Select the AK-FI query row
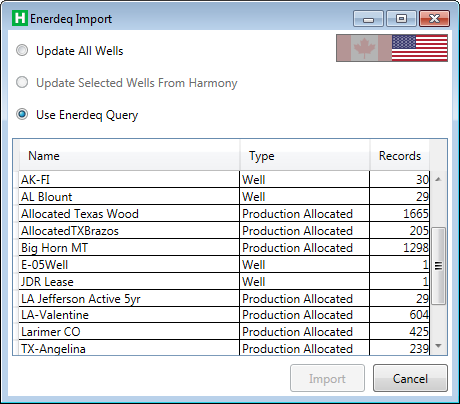 pyautogui.click(x=224, y=179)
